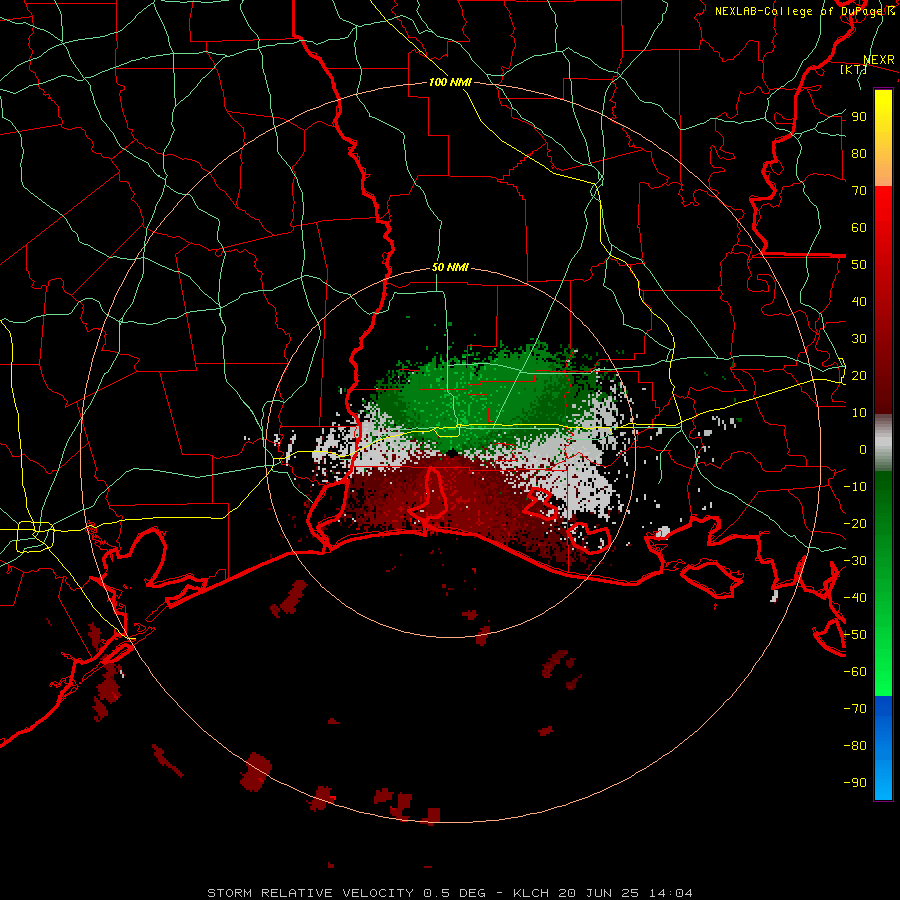900x900 pixels.
Task: Select the 100 NMI range ring label
Action: 450,82
